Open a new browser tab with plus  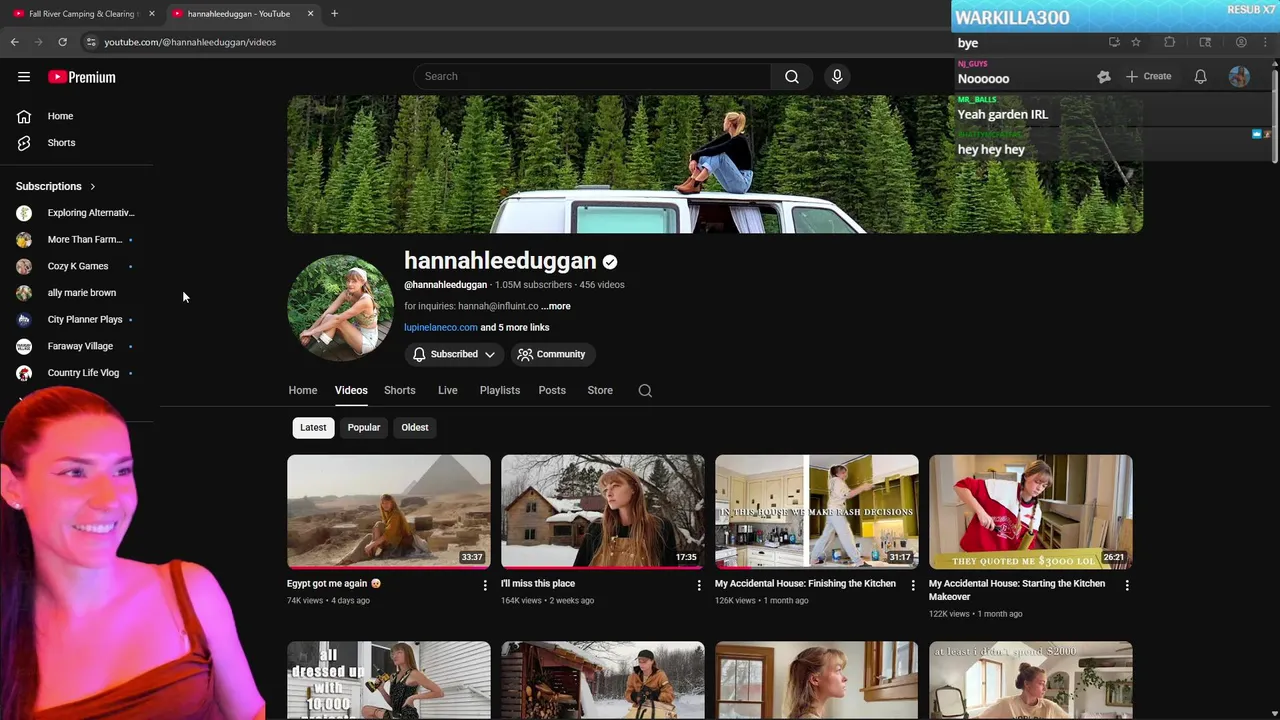334,13
